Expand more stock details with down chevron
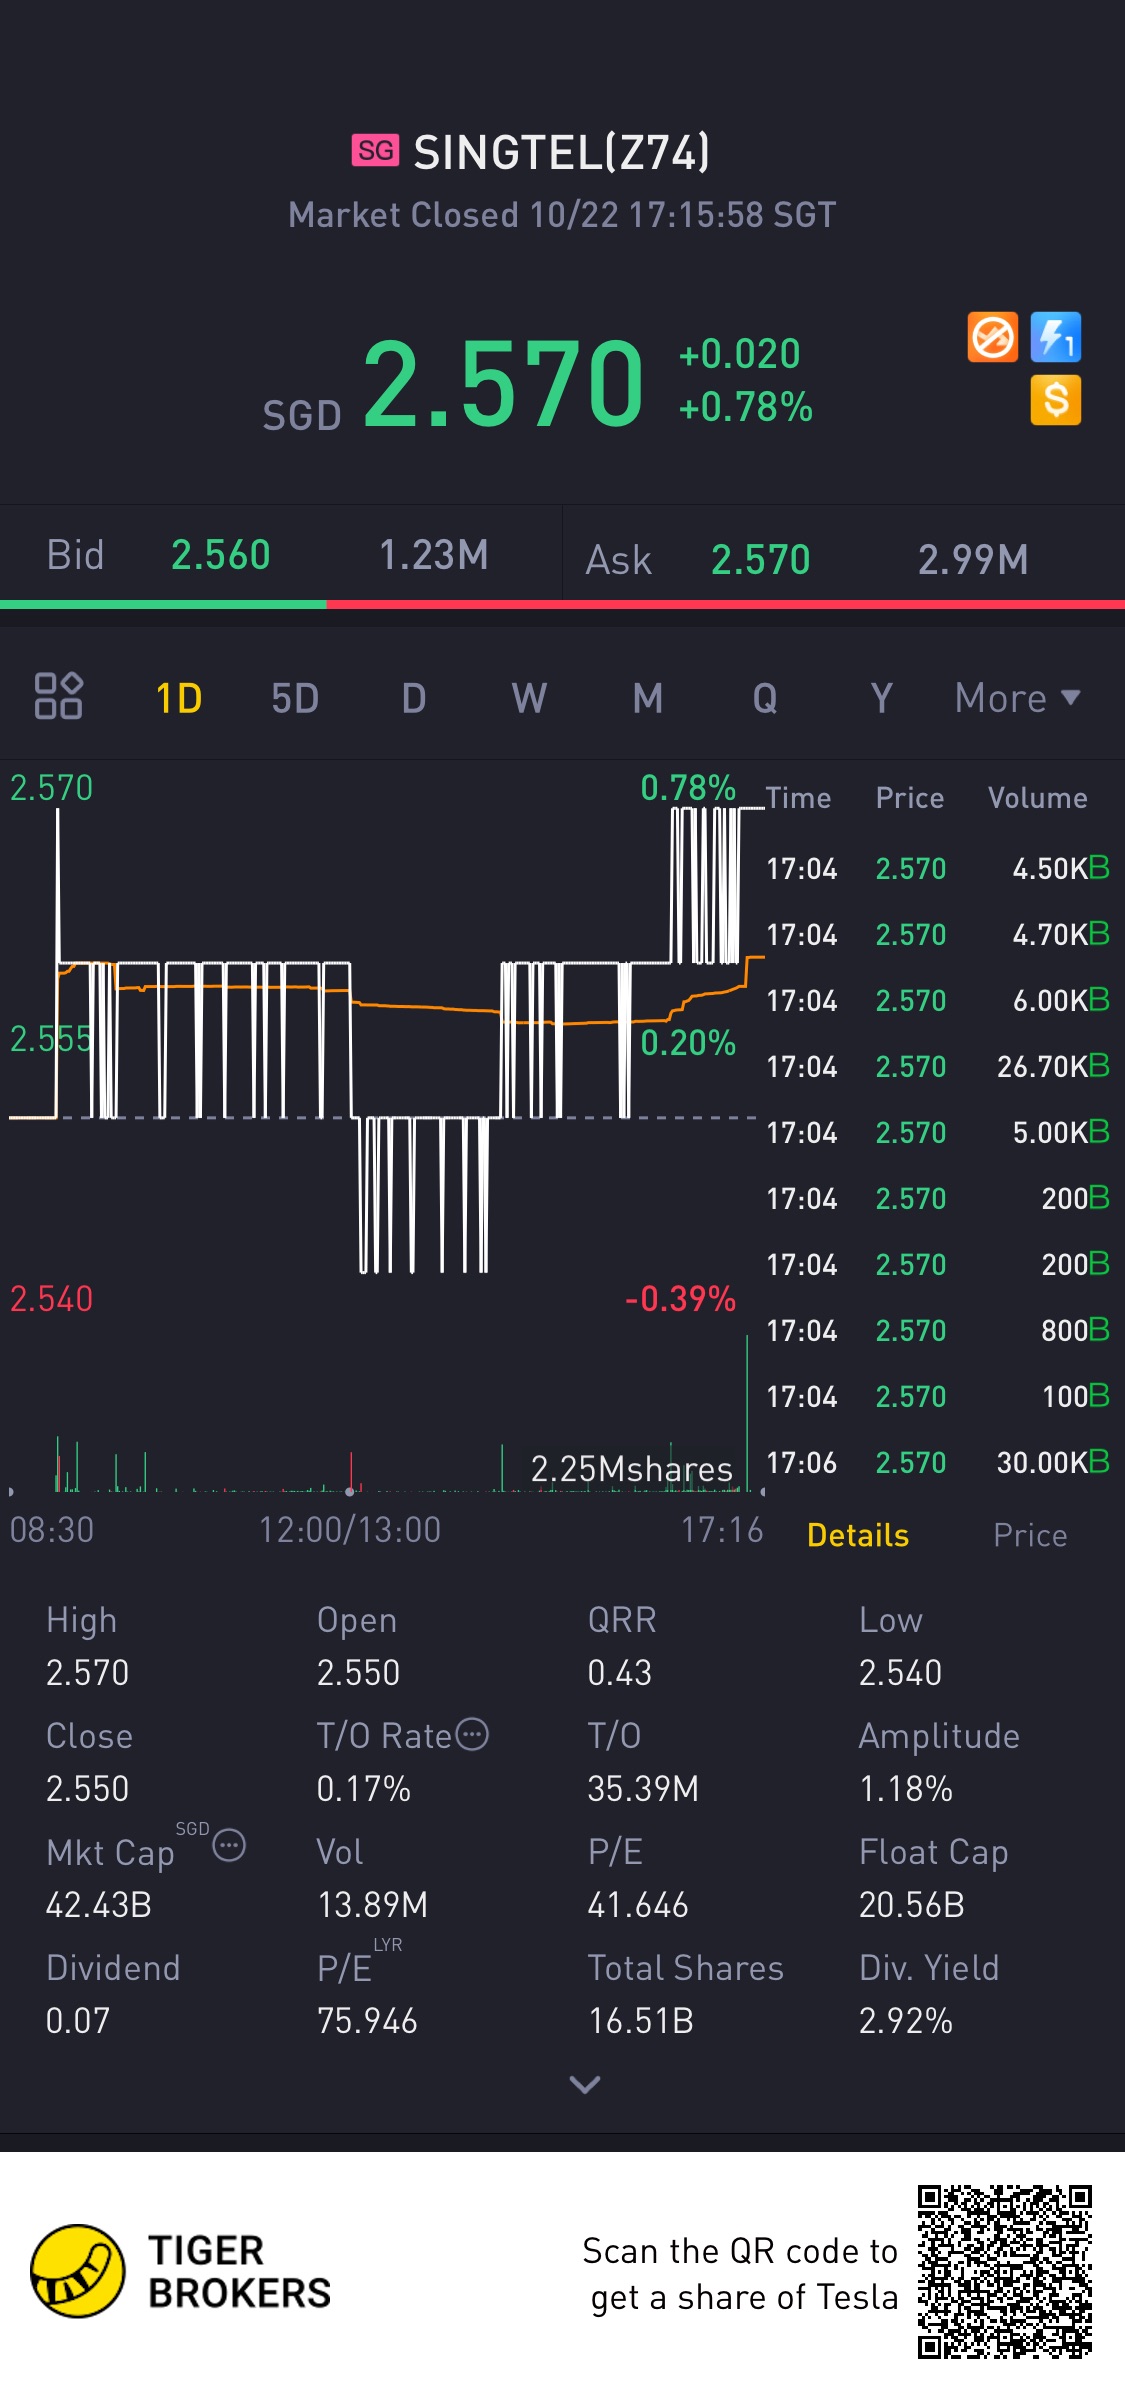This screenshot has width=1125, height=2392. 585,2084
